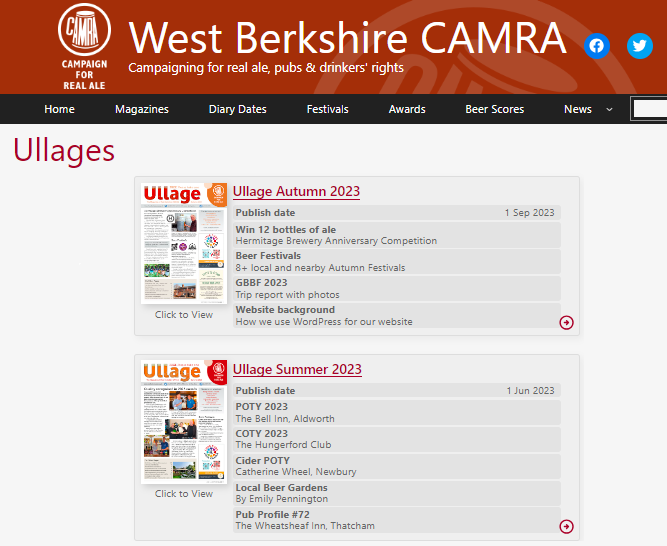The height and width of the screenshot is (546, 667).
Task: Open the Ullage Autumn 2023 link
Action: pos(296,191)
